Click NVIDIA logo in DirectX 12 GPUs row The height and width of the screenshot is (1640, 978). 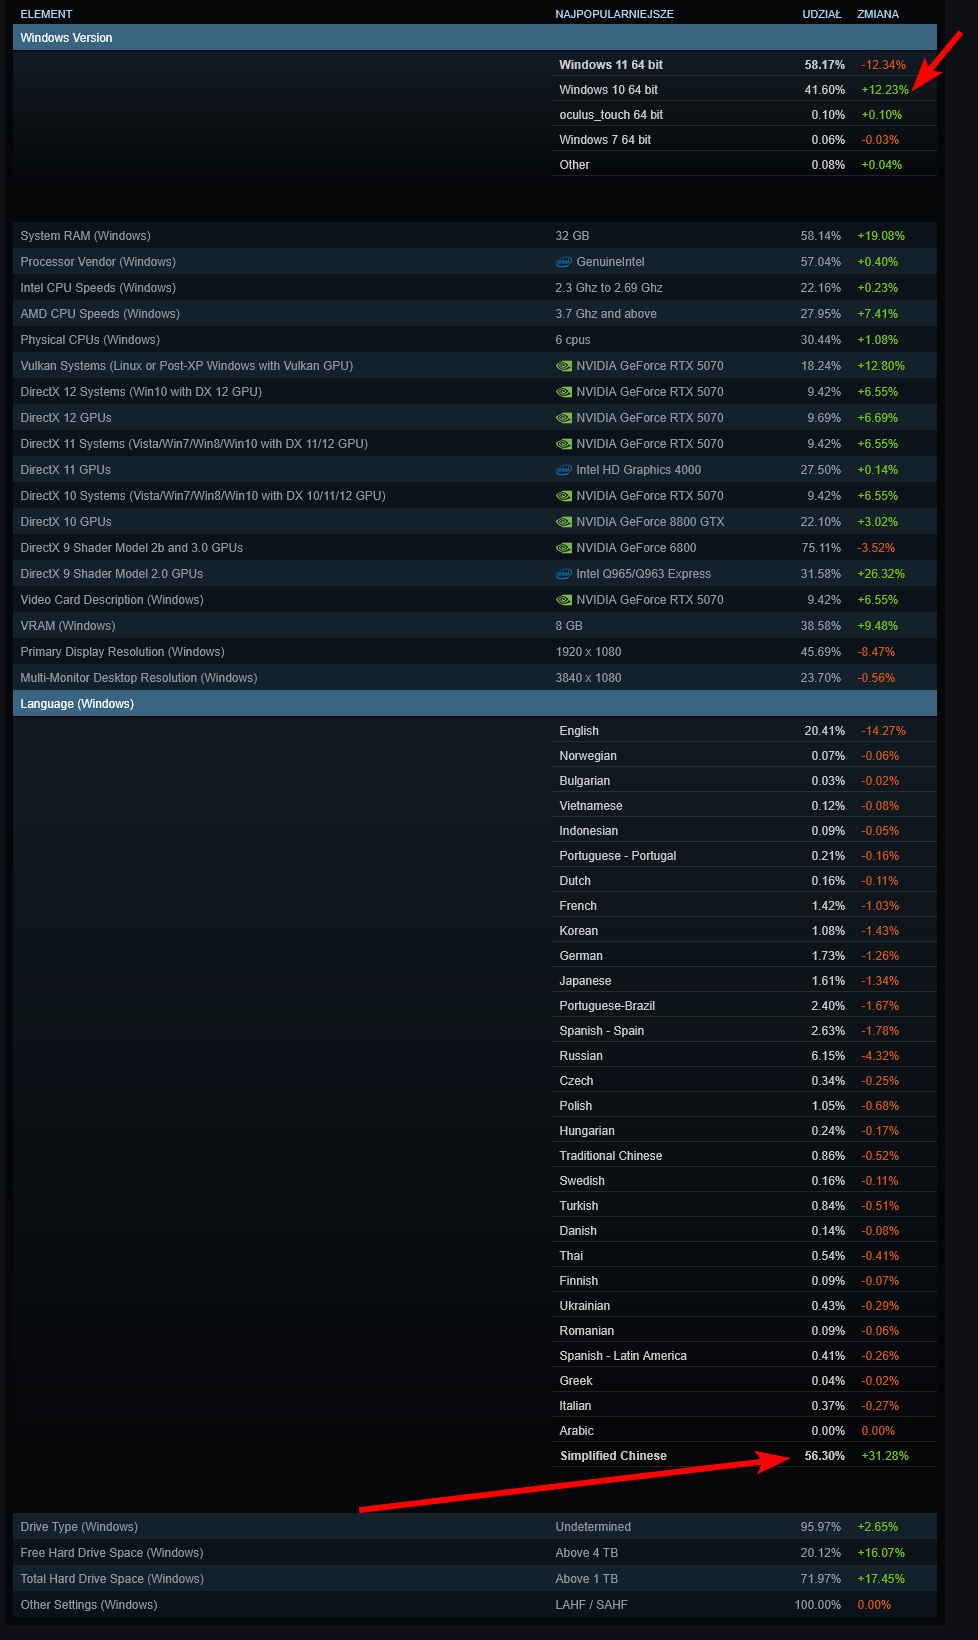(x=564, y=418)
